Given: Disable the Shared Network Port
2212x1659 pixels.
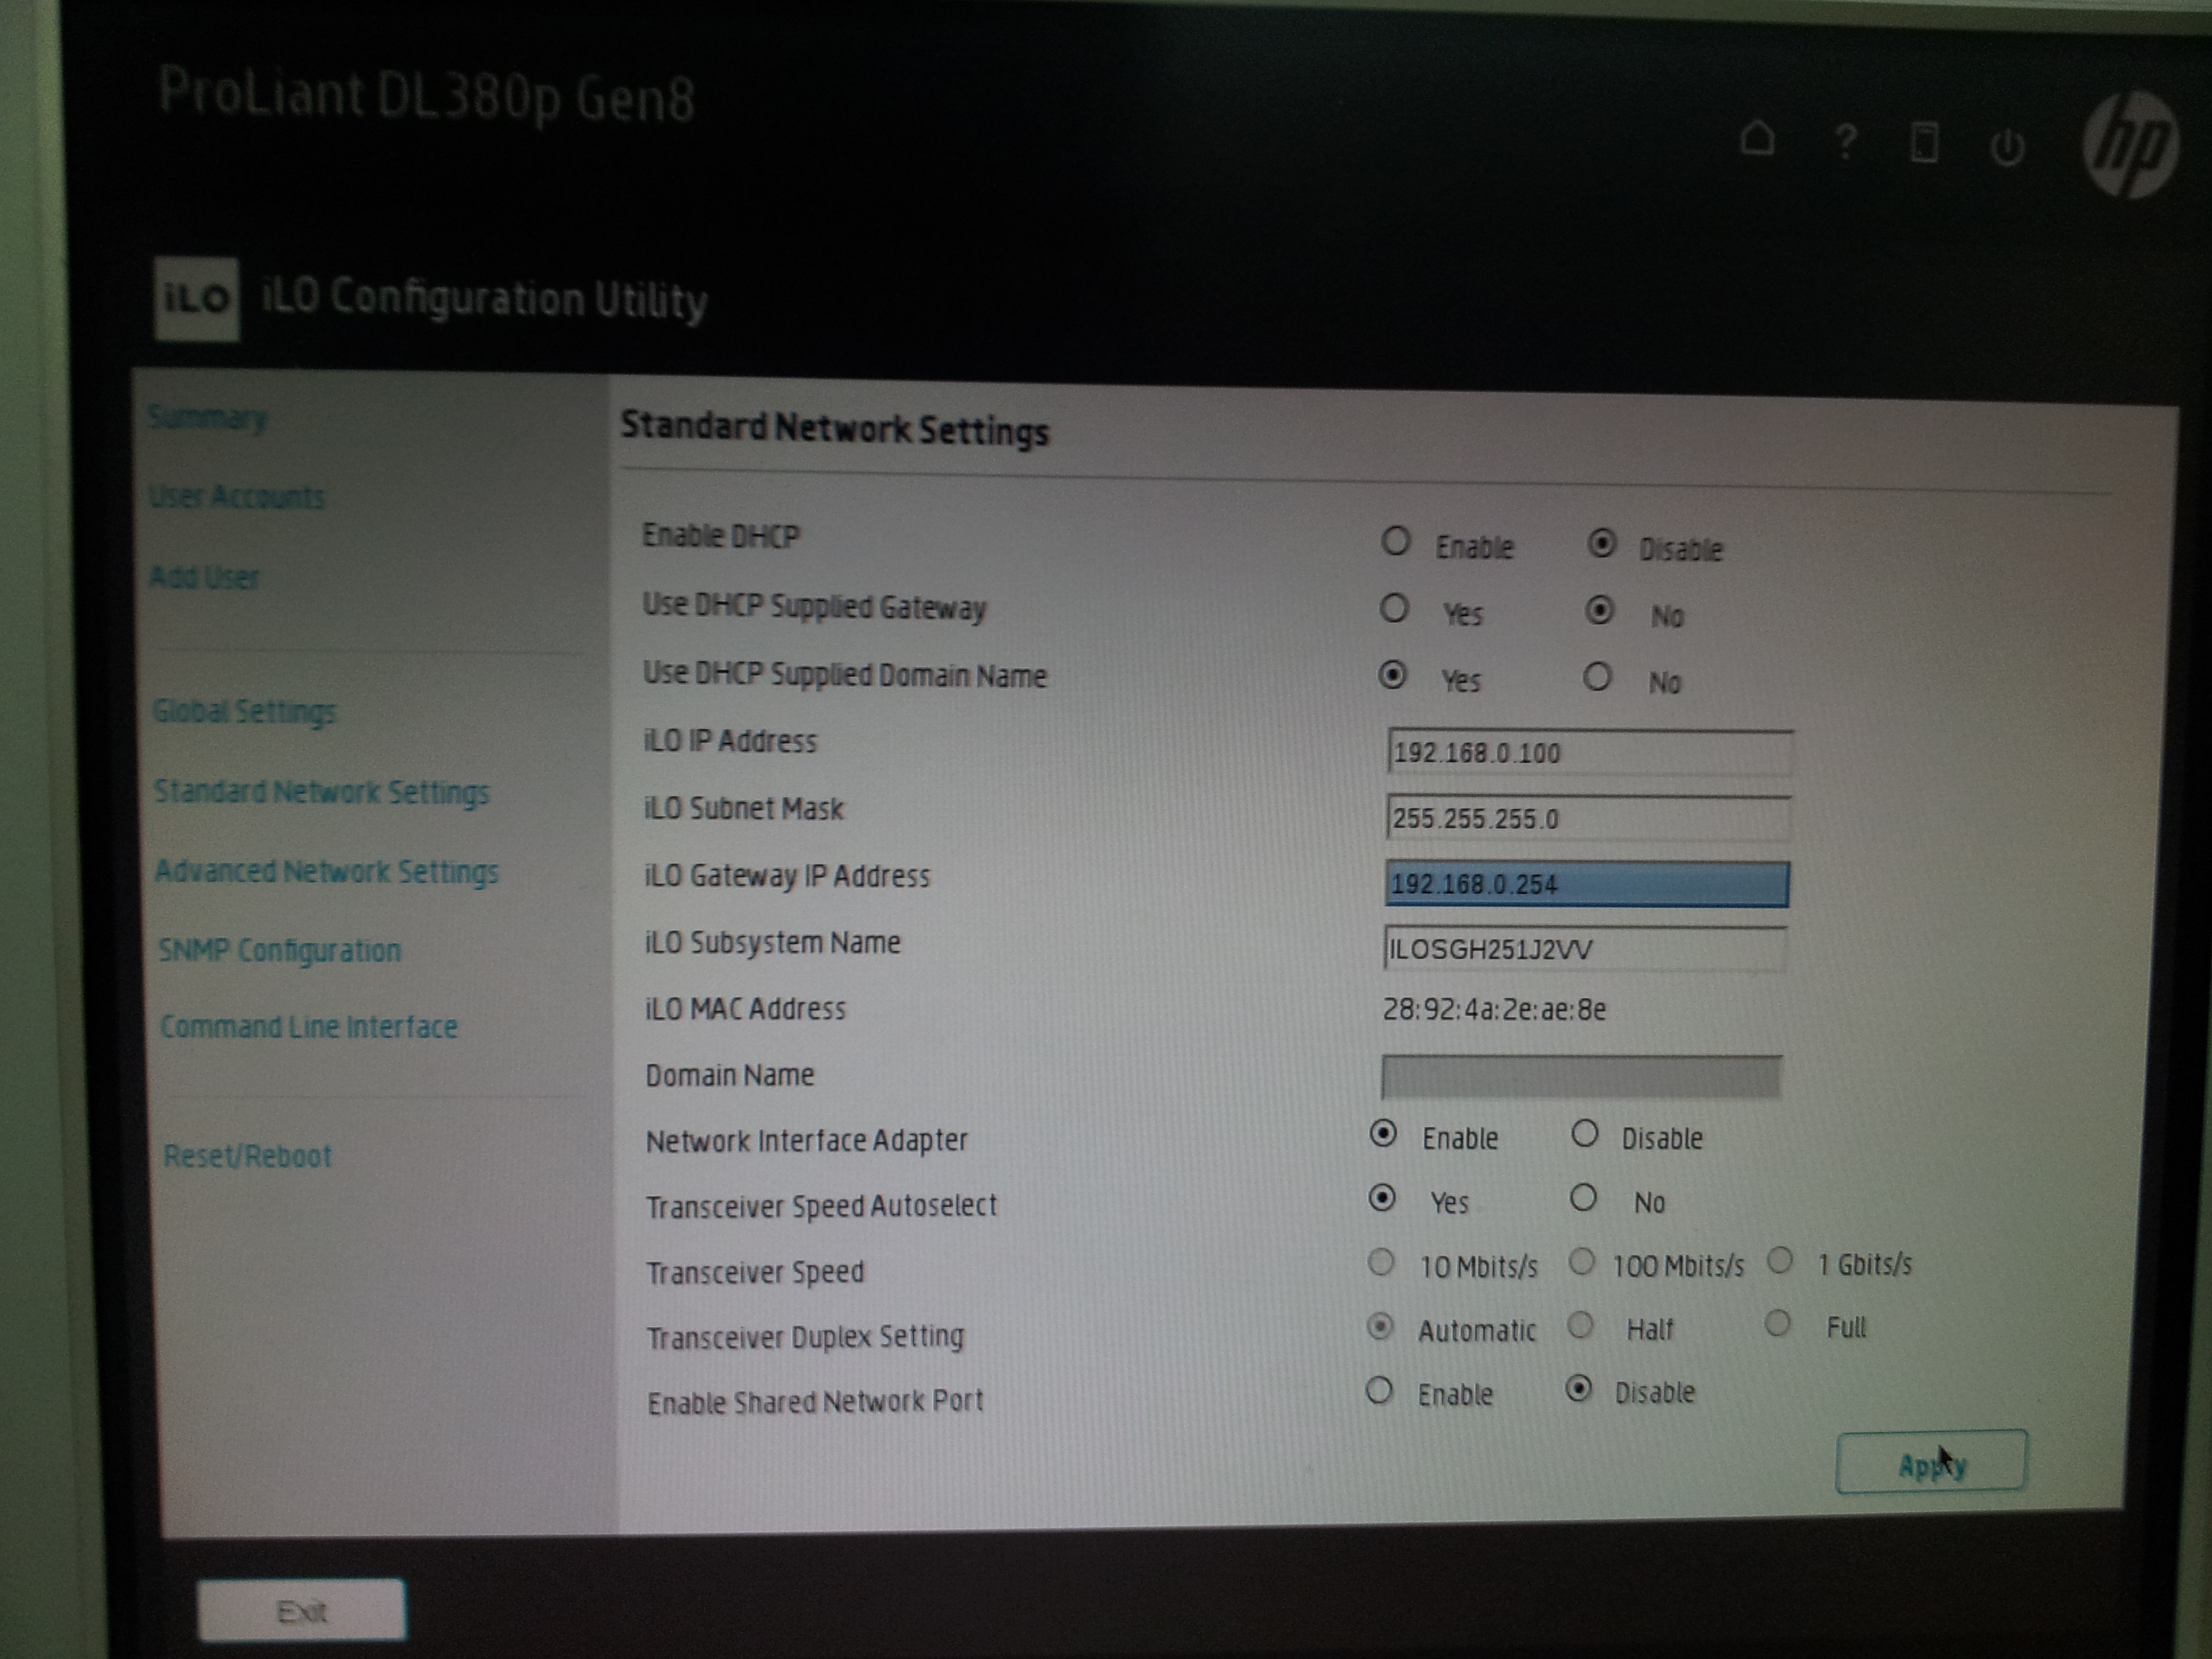Looking at the screenshot, I should tap(1579, 1389).
